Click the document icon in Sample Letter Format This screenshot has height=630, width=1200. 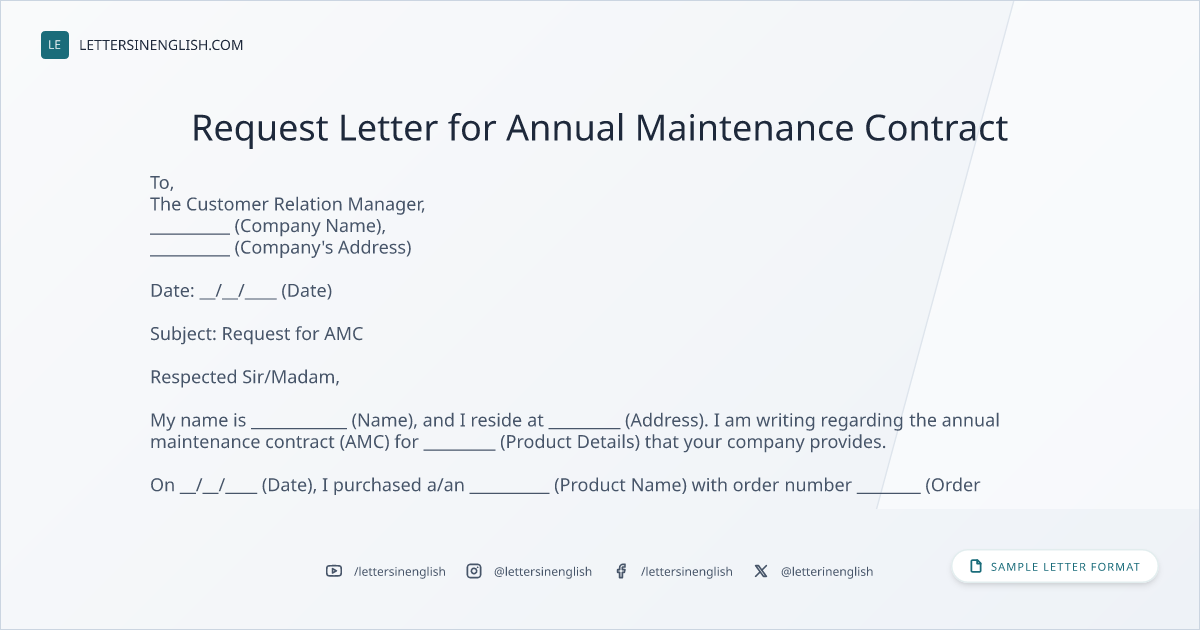(976, 567)
